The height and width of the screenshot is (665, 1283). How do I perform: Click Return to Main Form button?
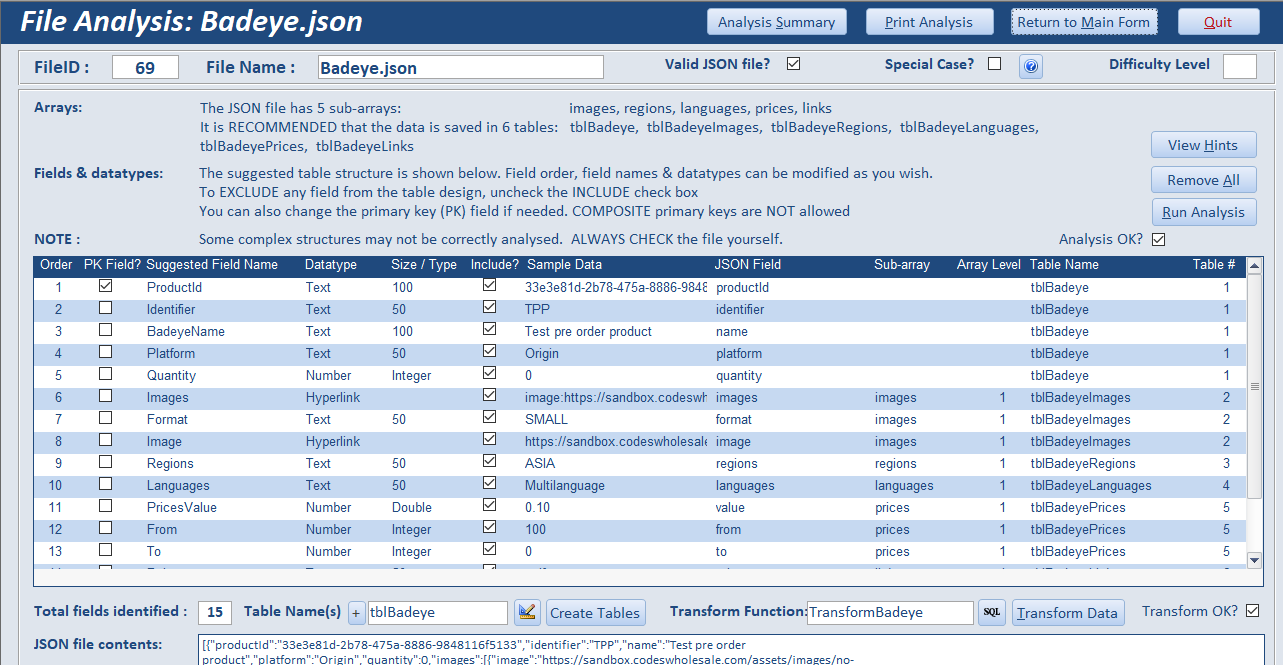pos(1084,22)
